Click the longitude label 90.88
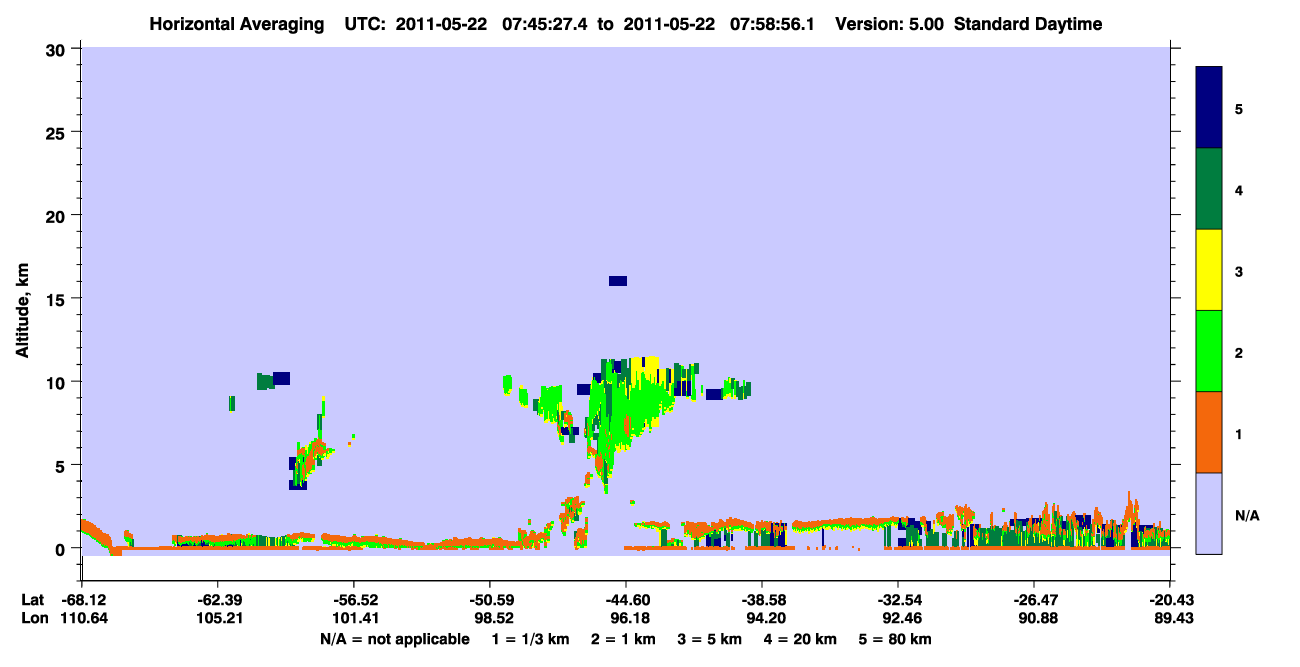Screen dimensions: 1300x667 pos(1034,619)
